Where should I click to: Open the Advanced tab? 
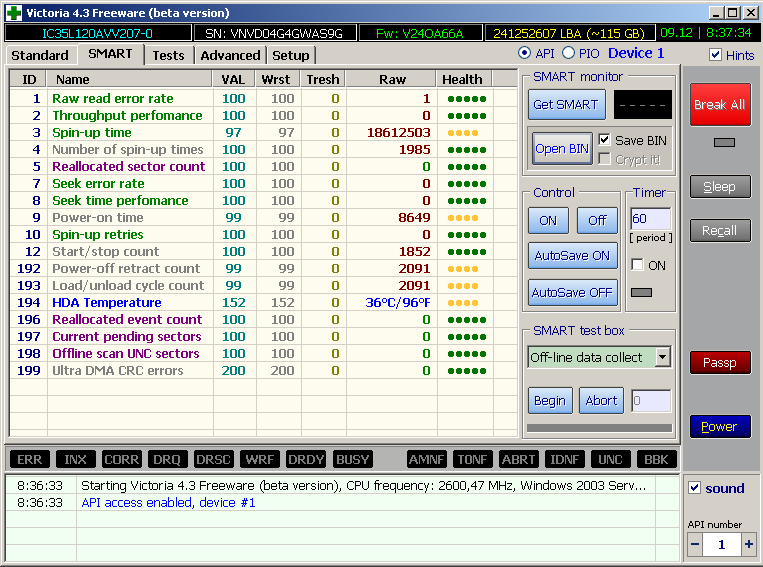[230, 55]
